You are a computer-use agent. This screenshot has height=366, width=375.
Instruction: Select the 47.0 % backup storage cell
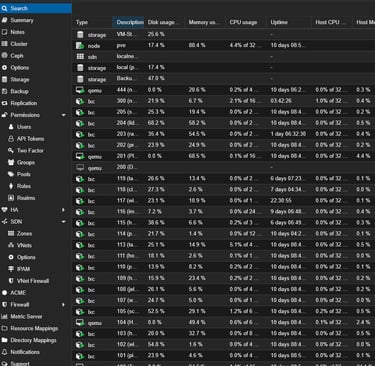pyautogui.click(x=156, y=79)
